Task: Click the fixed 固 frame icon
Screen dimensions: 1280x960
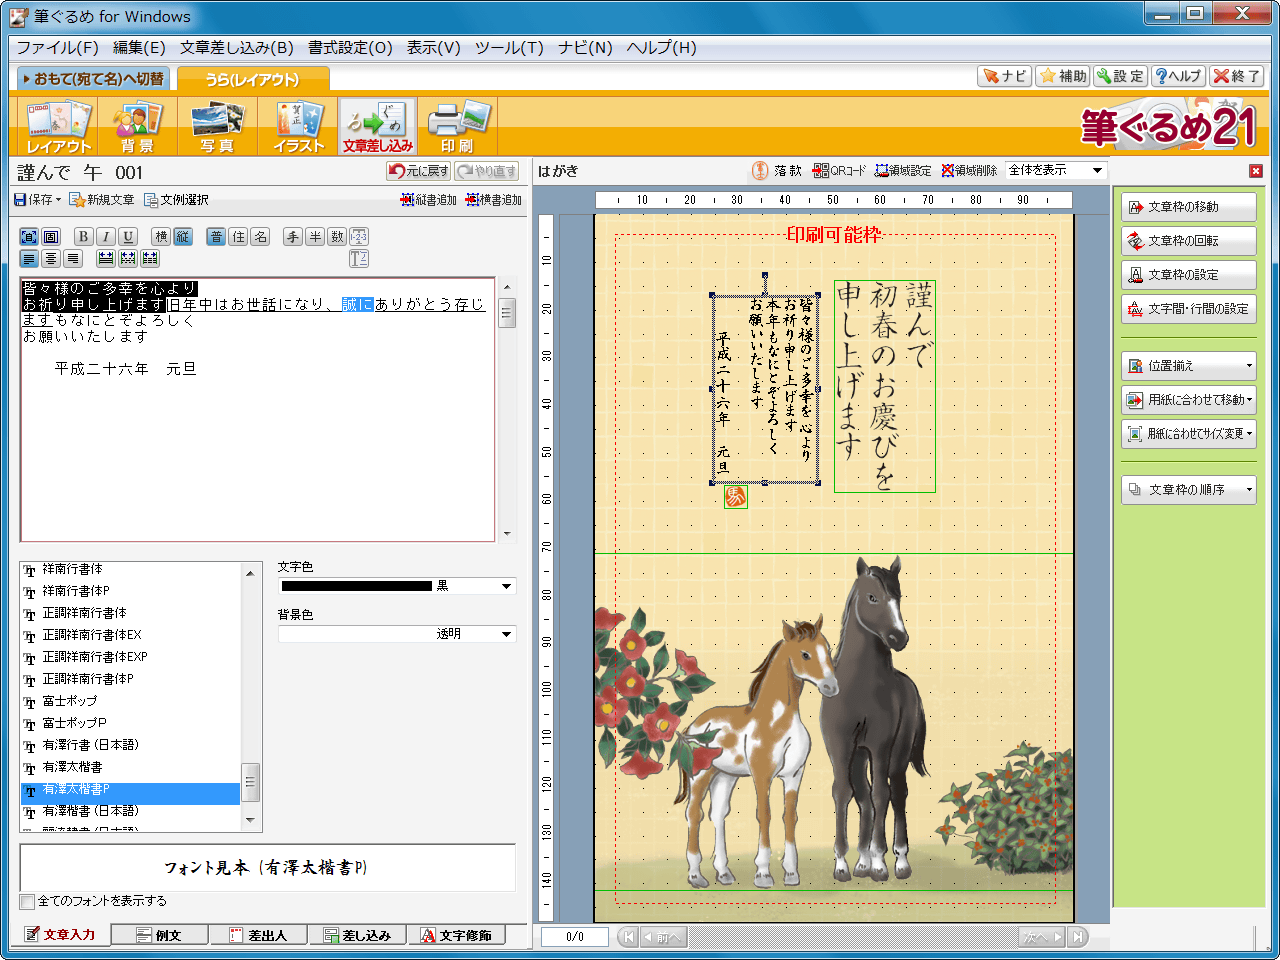Action: 51,237
